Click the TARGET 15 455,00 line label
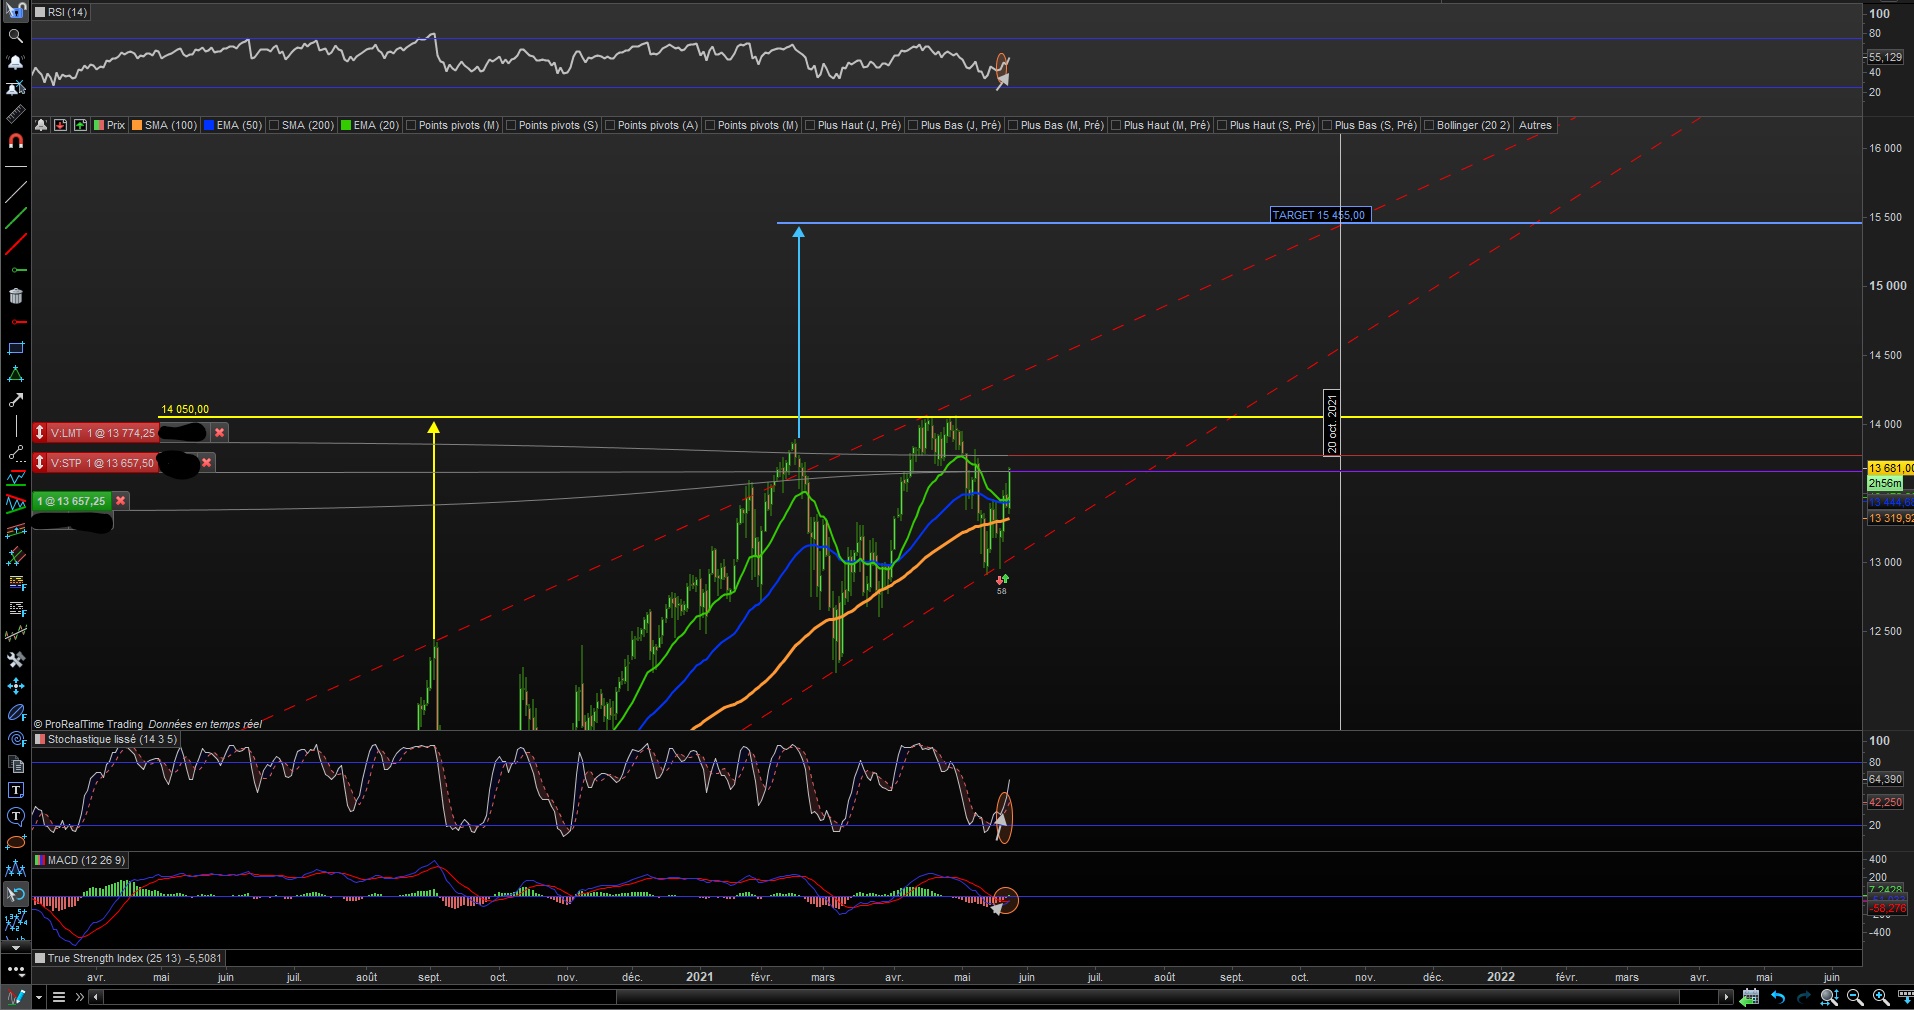Image resolution: width=1914 pixels, height=1010 pixels. pyautogui.click(x=1318, y=215)
